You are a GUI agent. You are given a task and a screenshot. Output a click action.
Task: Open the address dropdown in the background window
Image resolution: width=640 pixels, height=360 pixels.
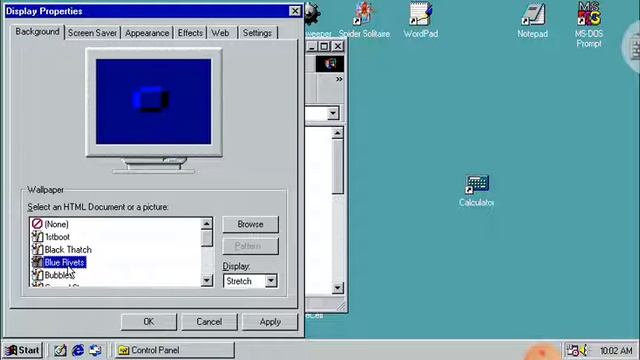[x=333, y=113]
